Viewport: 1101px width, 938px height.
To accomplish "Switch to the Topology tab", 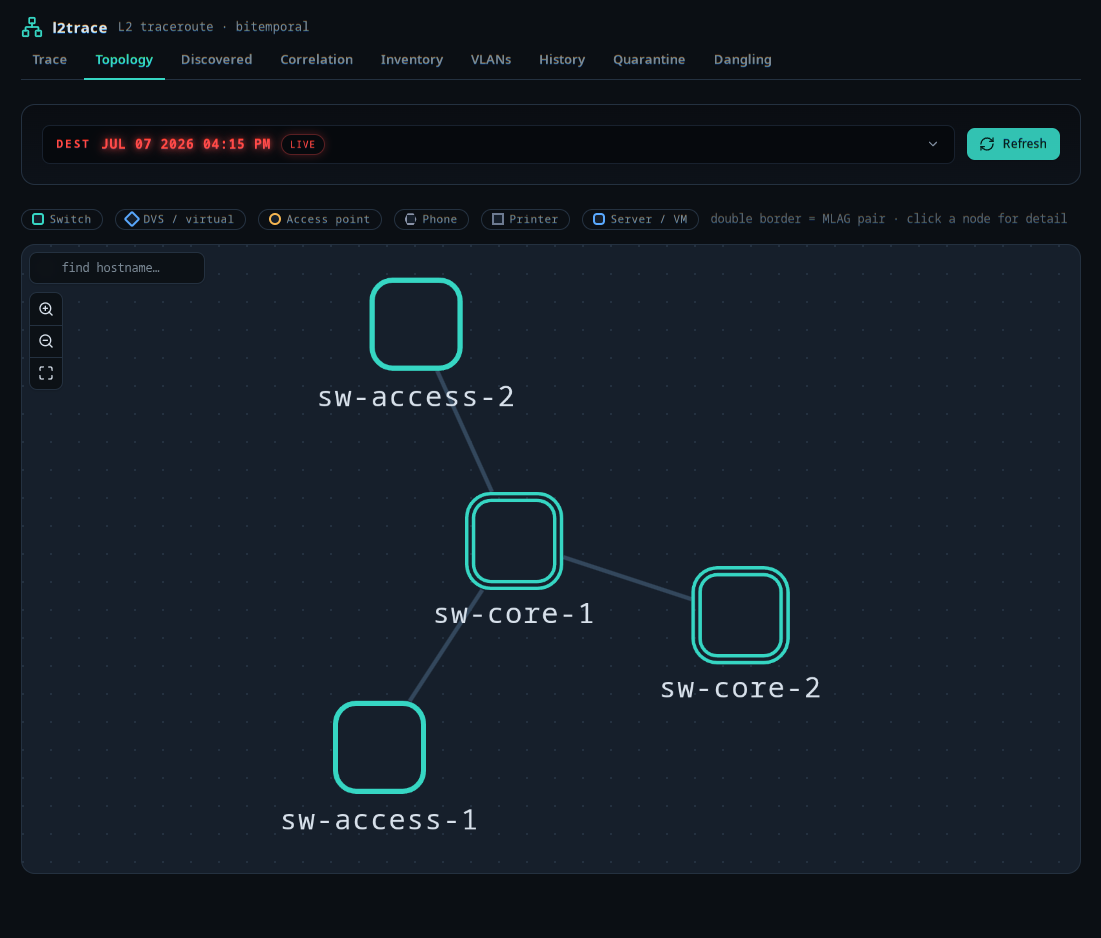I will (x=124, y=60).
